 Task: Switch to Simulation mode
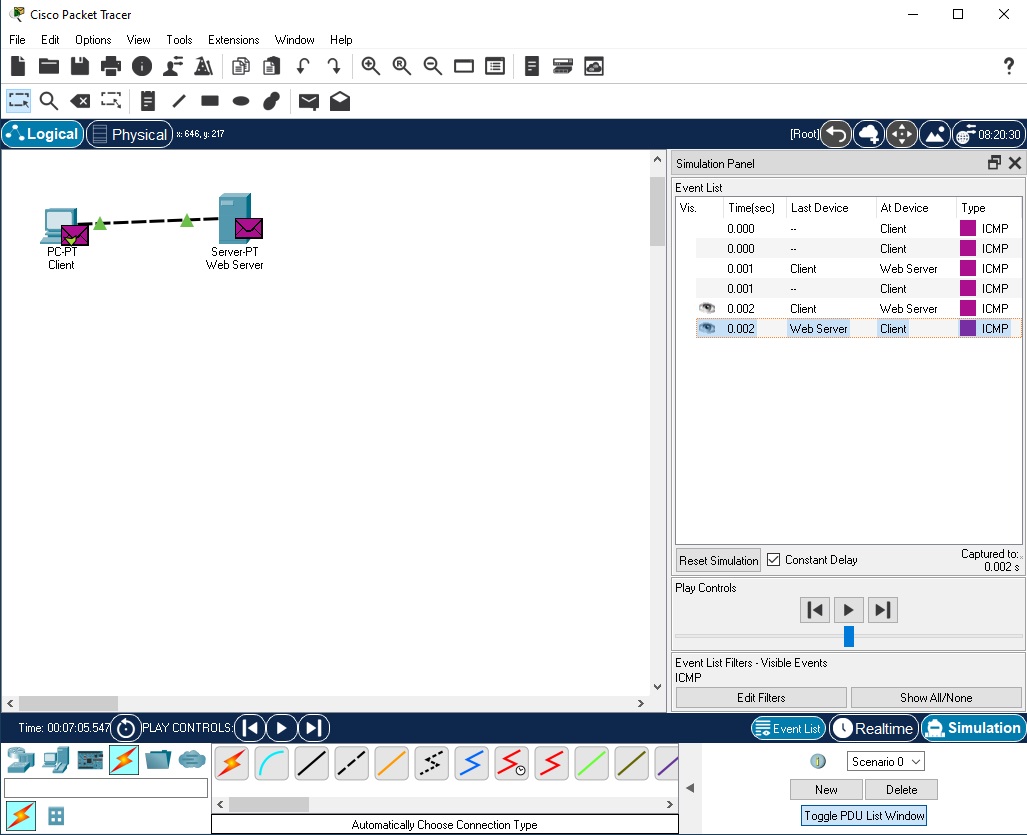pyautogui.click(x=974, y=728)
